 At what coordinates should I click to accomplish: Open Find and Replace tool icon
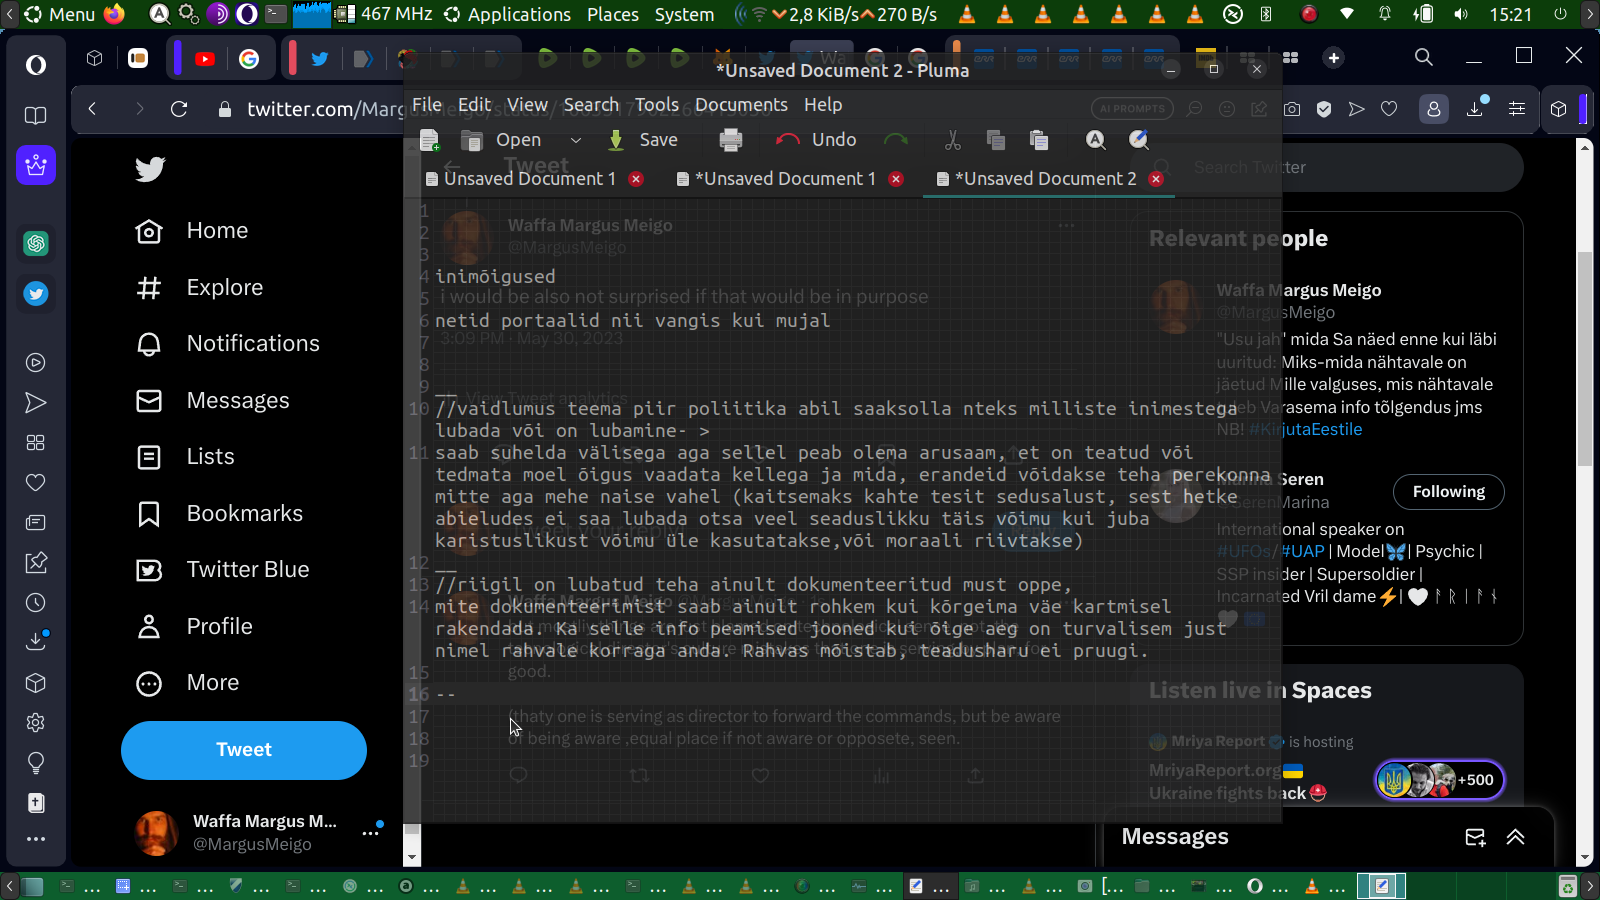point(1139,140)
